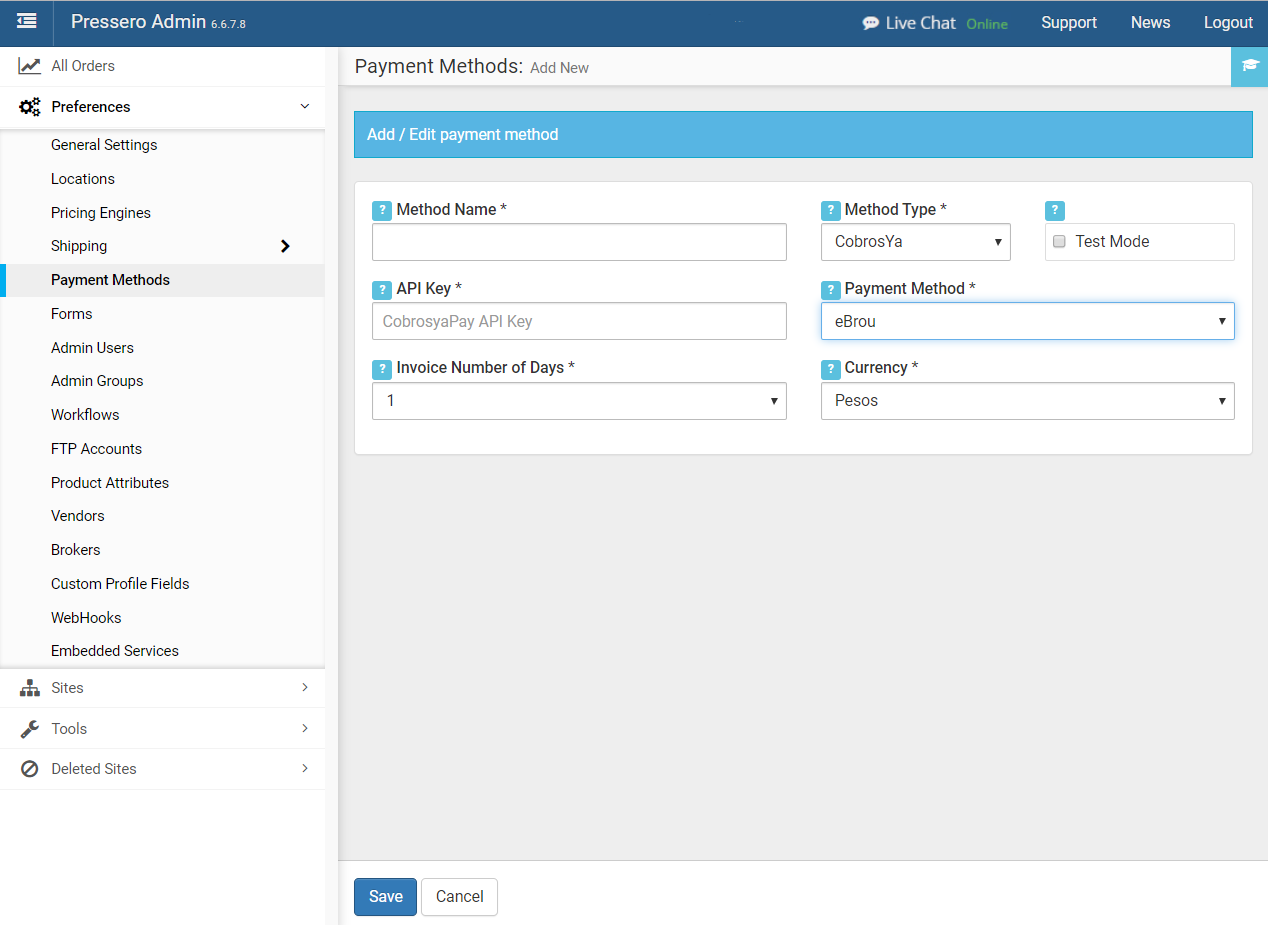Open the Invoice Number of Days dropdown

coord(579,401)
